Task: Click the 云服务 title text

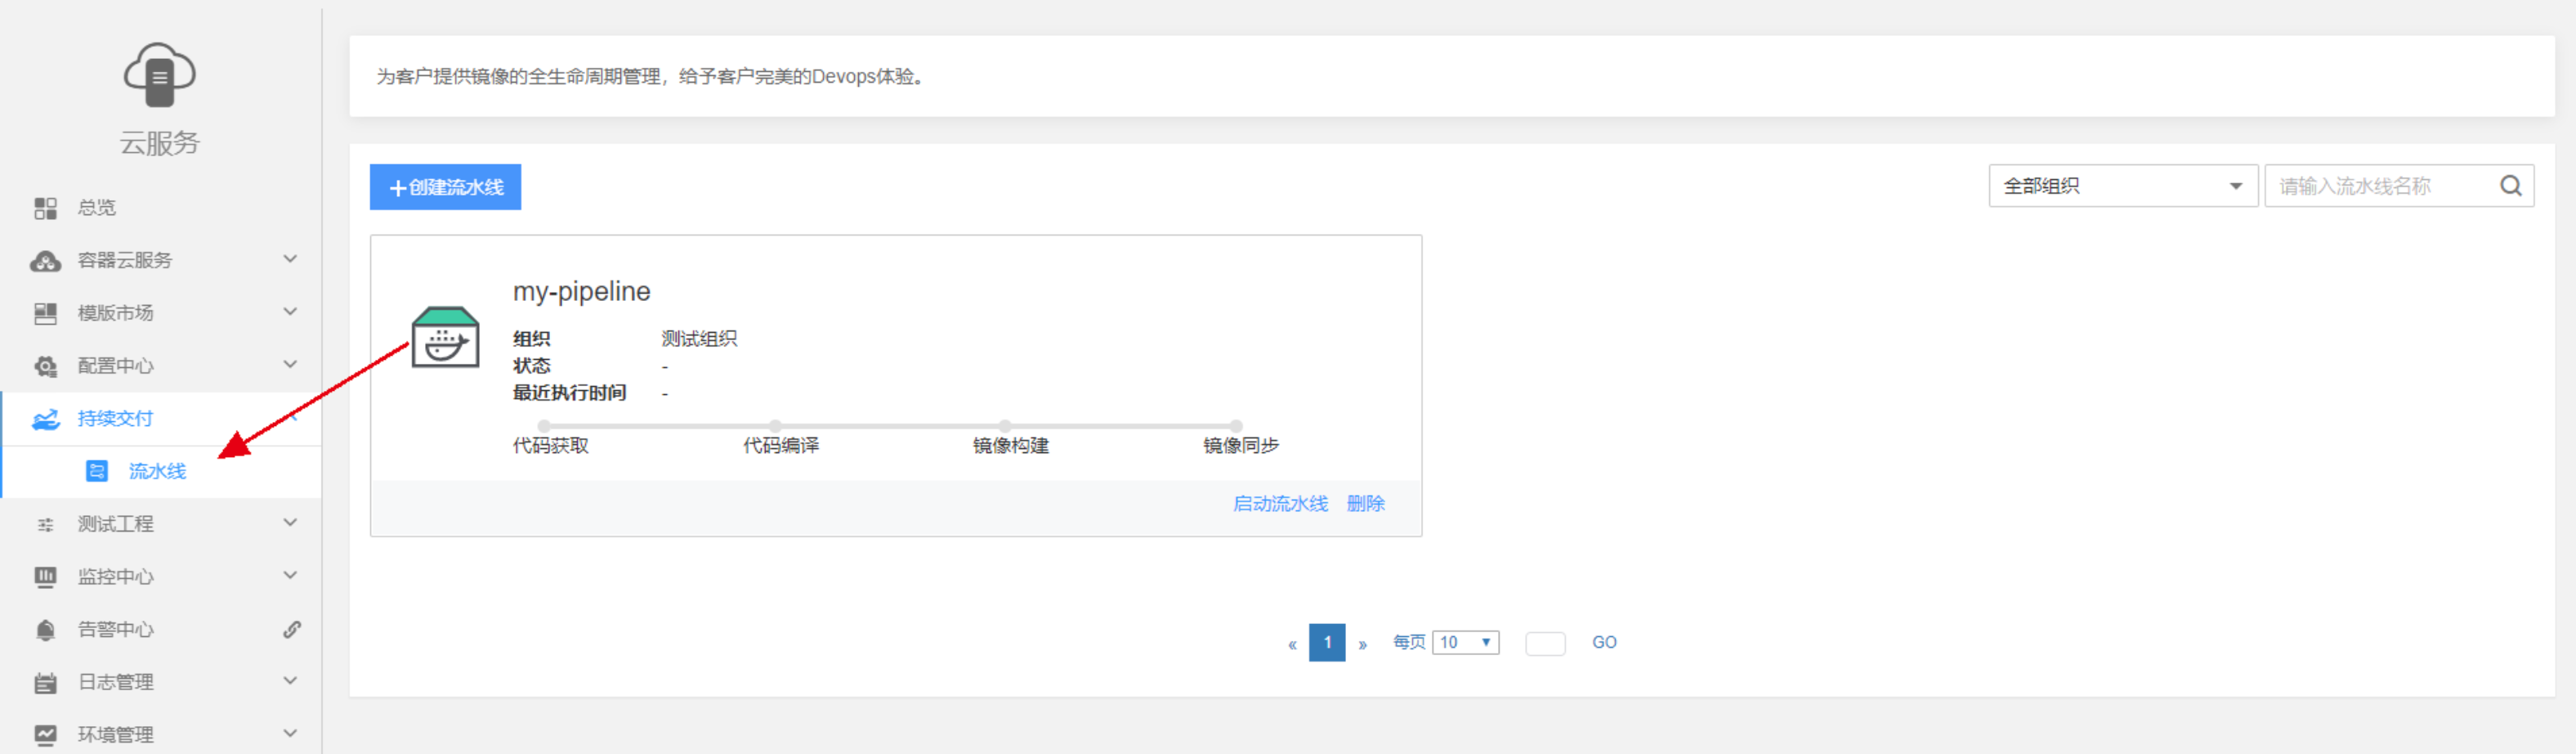Action: 160,144
